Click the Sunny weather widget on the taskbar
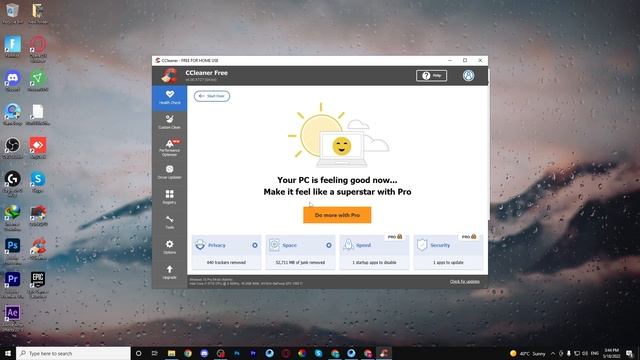 click(528, 353)
